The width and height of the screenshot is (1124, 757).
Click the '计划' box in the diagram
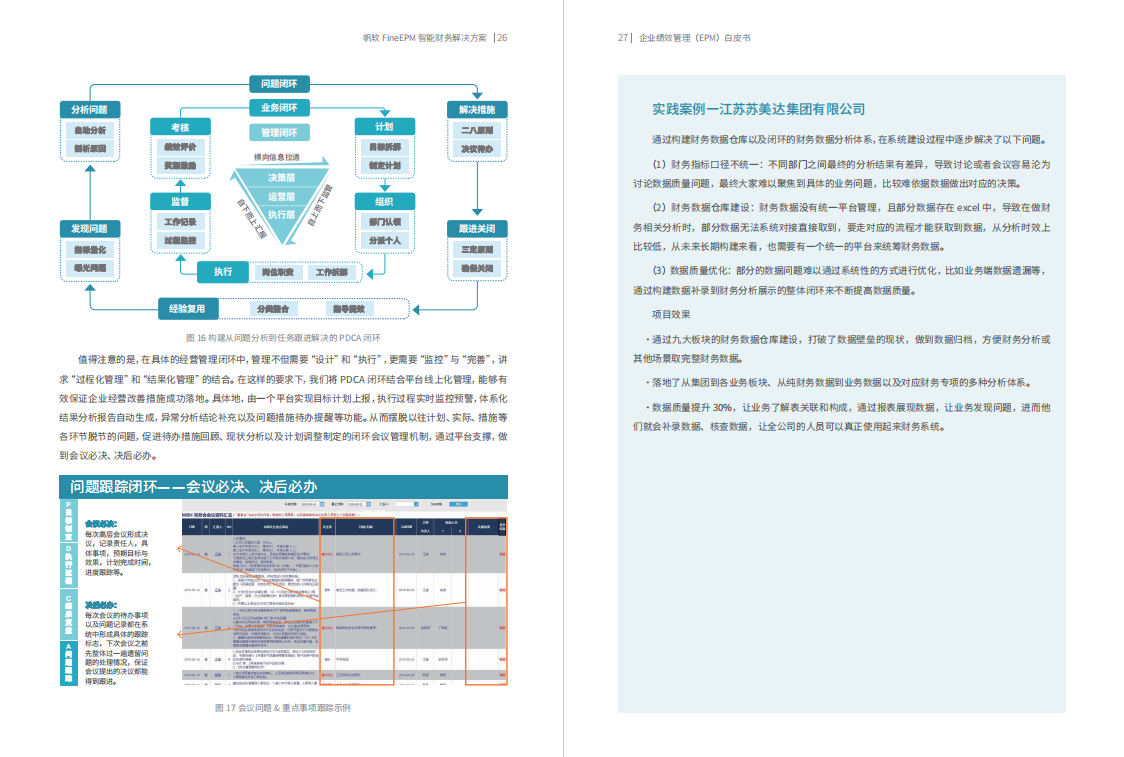385,127
